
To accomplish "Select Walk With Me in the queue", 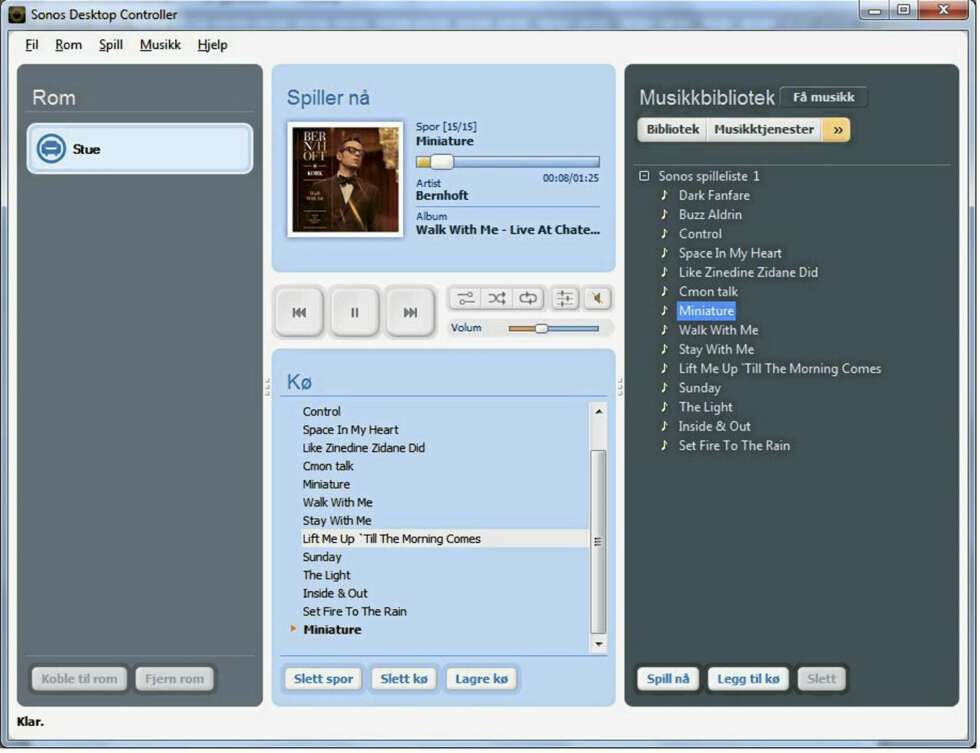I will pyautogui.click(x=338, y=502).
